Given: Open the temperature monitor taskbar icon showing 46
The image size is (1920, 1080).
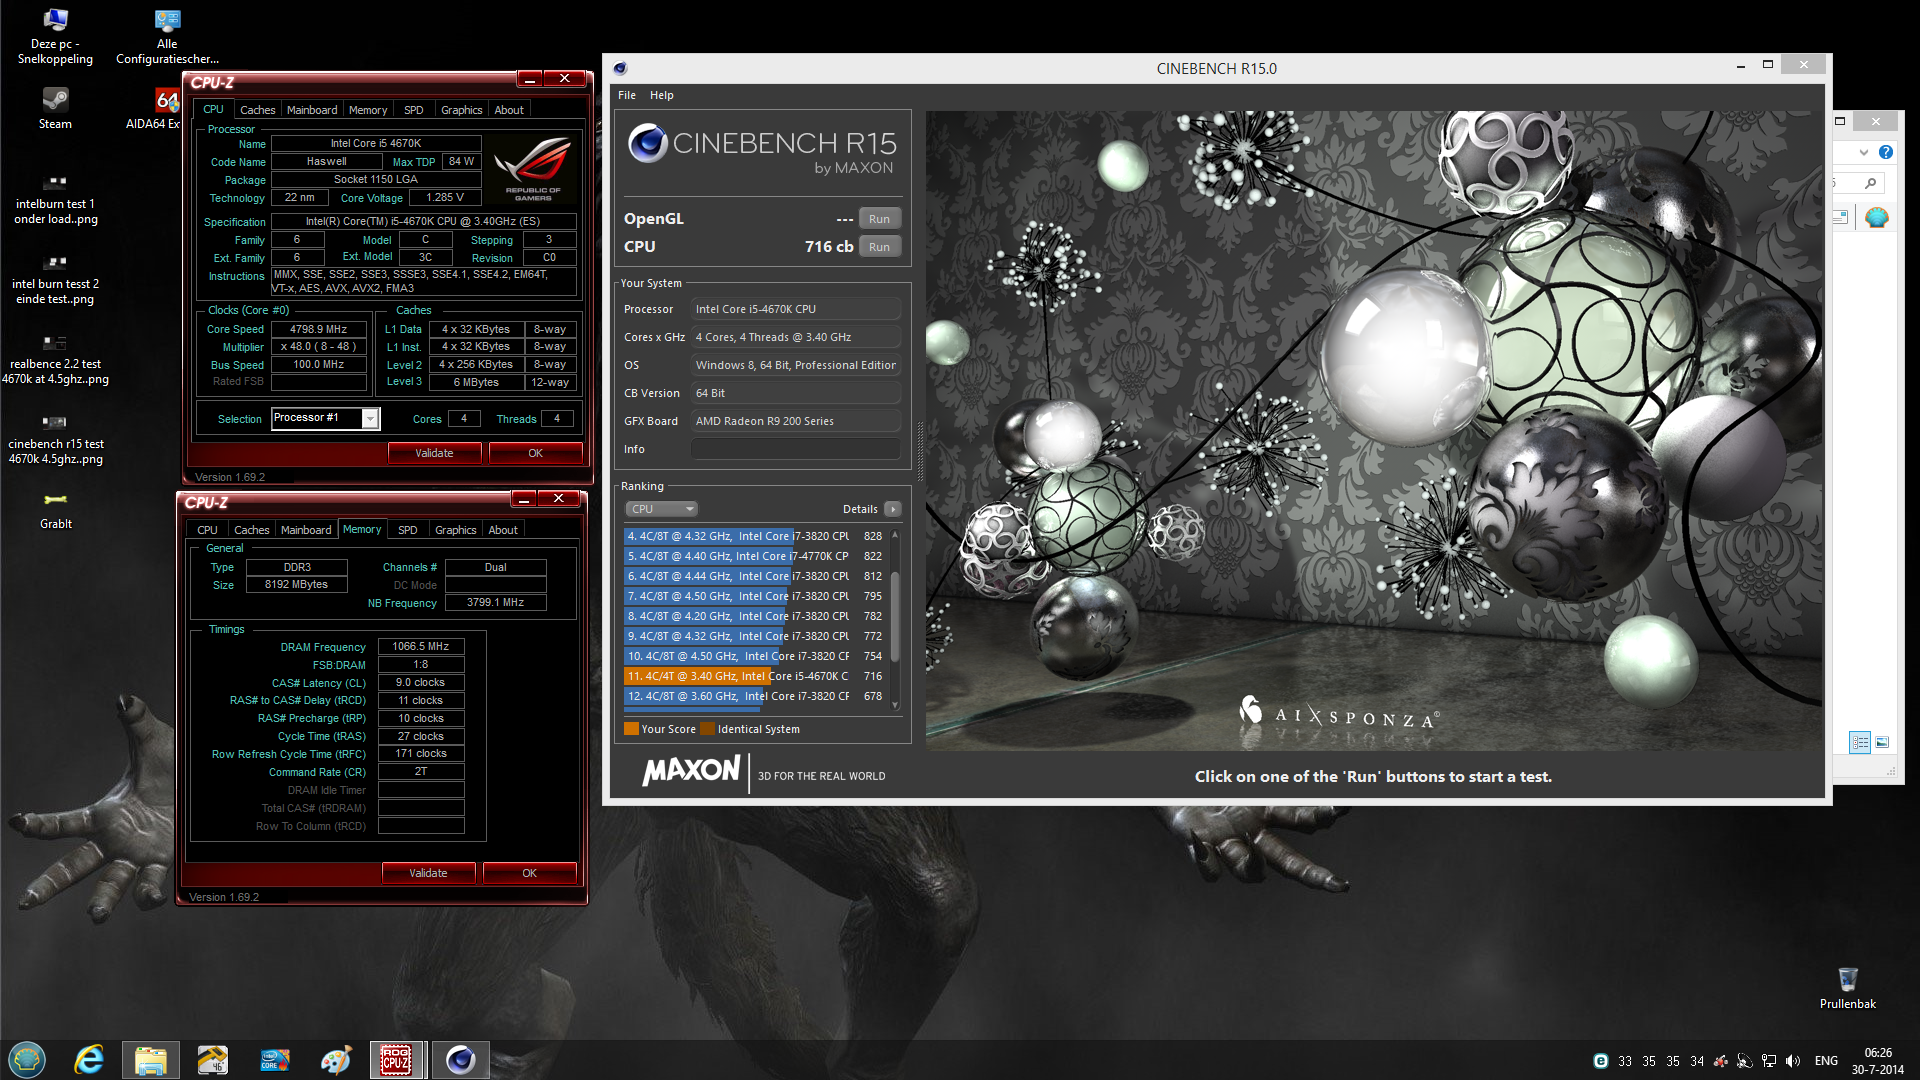Looking at the screenshot, I should [x=212, y=1059].
